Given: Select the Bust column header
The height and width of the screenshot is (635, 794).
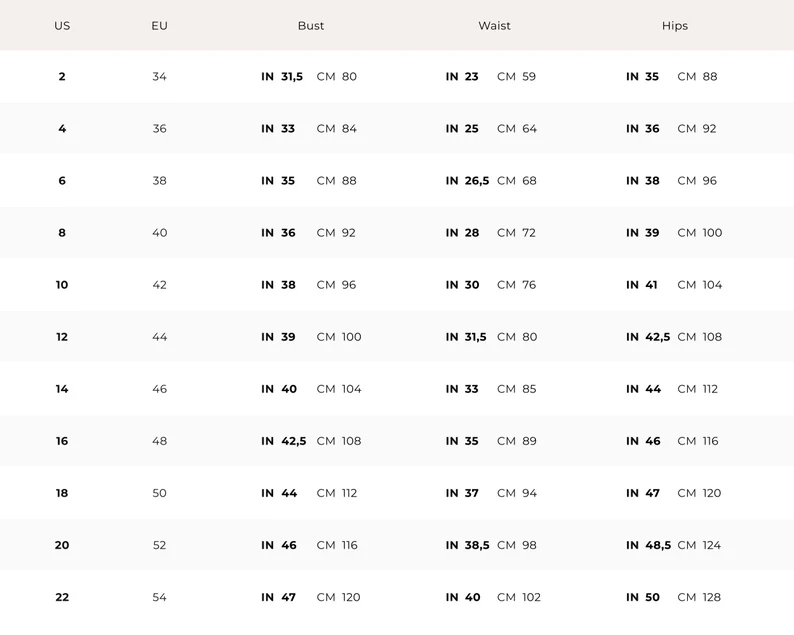Looking at the screenshot, I should (x=311, y=26).
